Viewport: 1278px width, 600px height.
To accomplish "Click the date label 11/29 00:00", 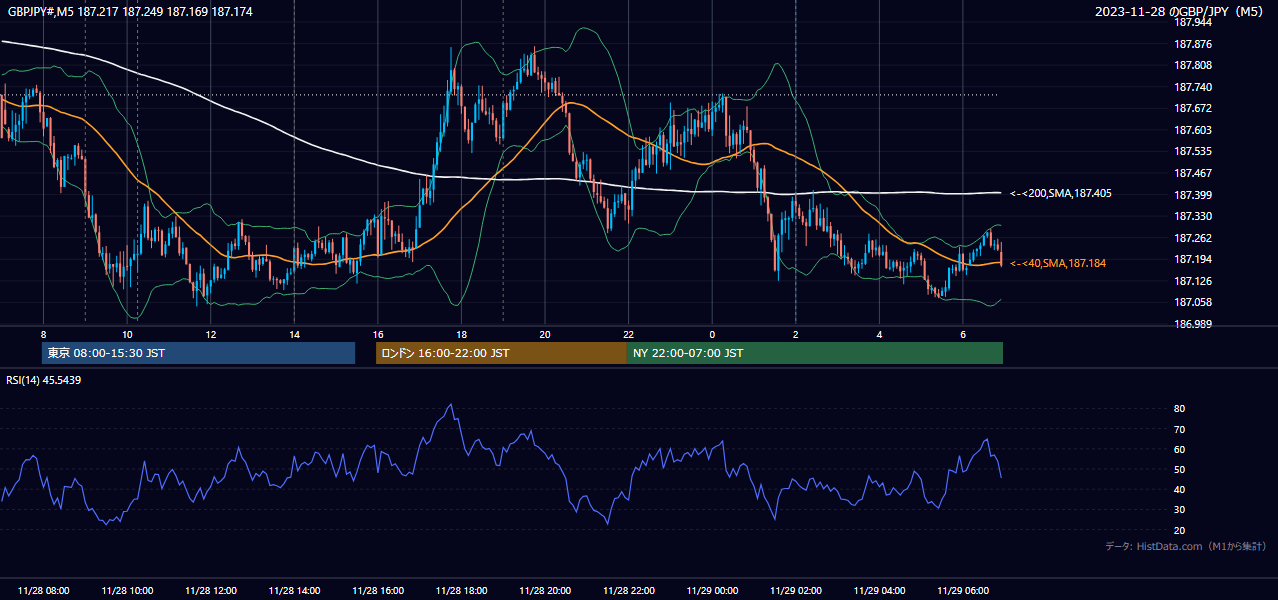I will pos(712,591).
